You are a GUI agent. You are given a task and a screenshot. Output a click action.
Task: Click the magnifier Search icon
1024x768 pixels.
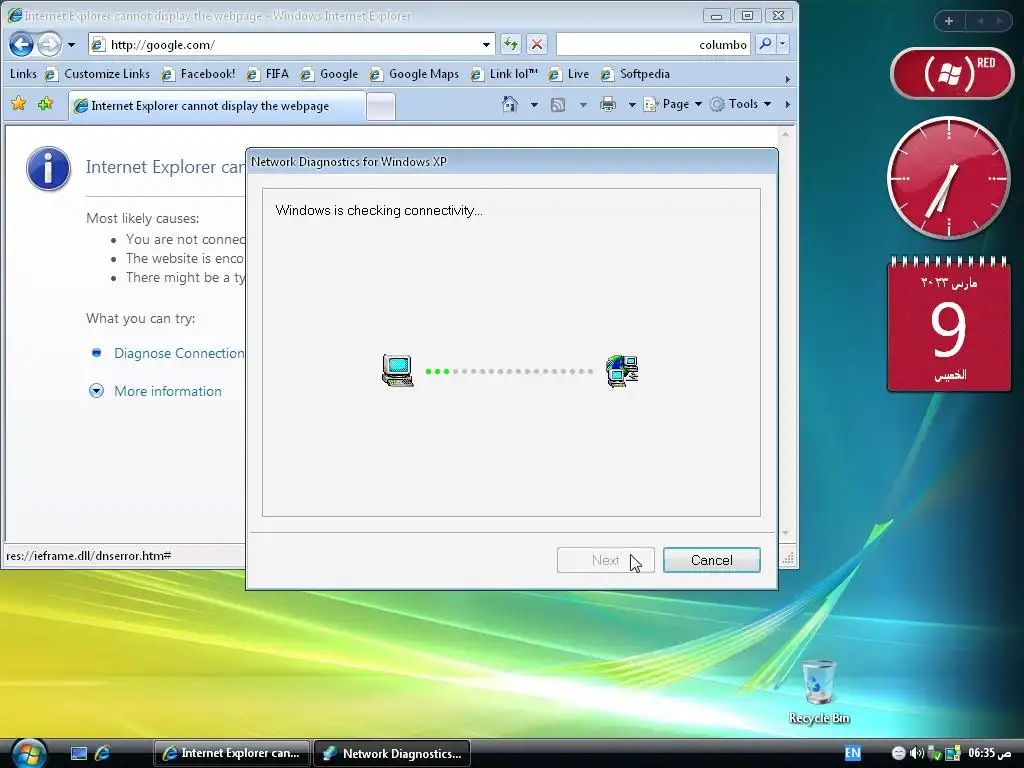[765, 44]
